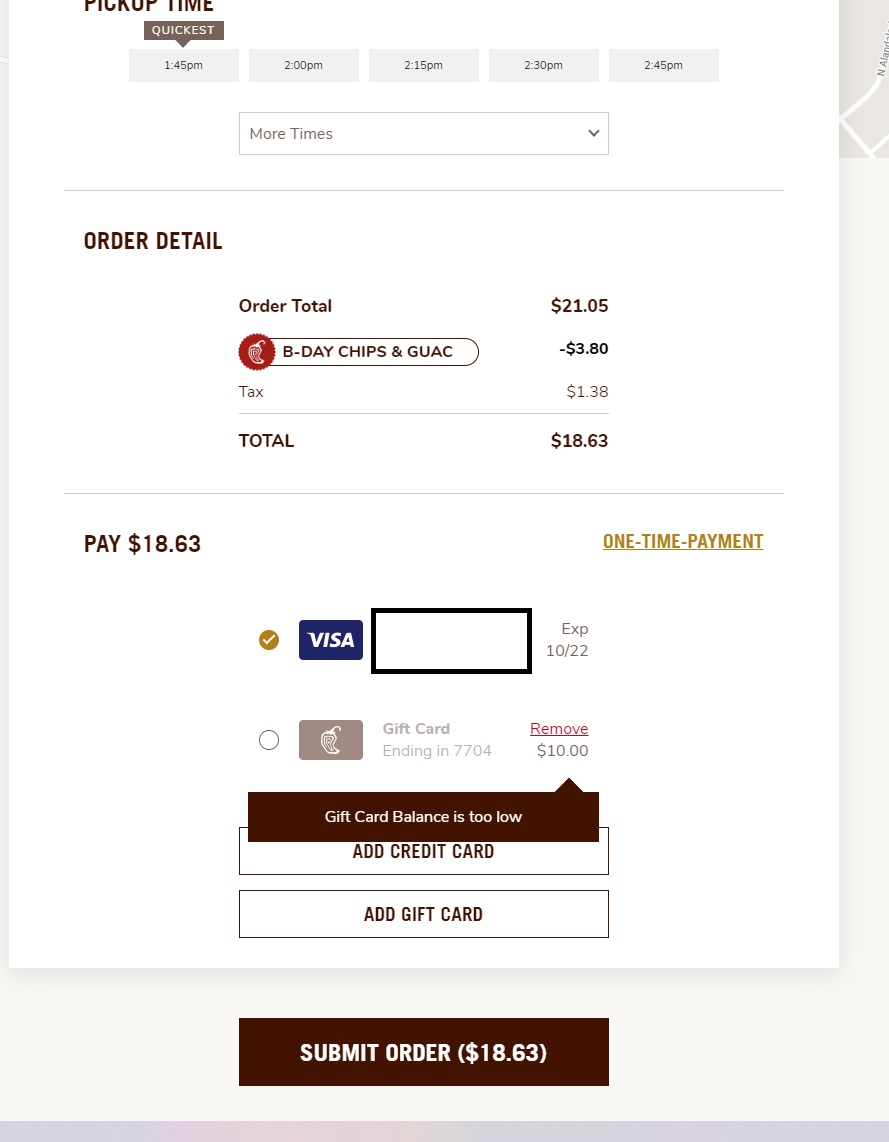Click the Chipotle pepper icon on B-DAY badge
The height and width of the screenshot is (1142, 889).
[256, 352]
